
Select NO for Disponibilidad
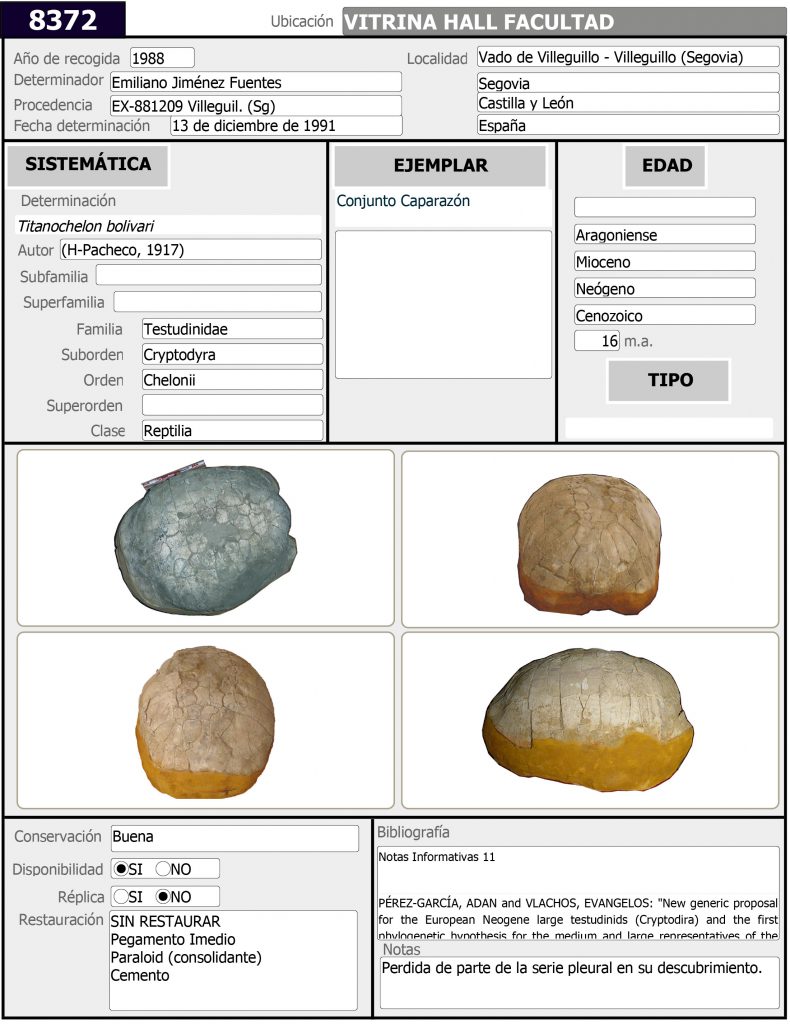[x=163, y=869]
